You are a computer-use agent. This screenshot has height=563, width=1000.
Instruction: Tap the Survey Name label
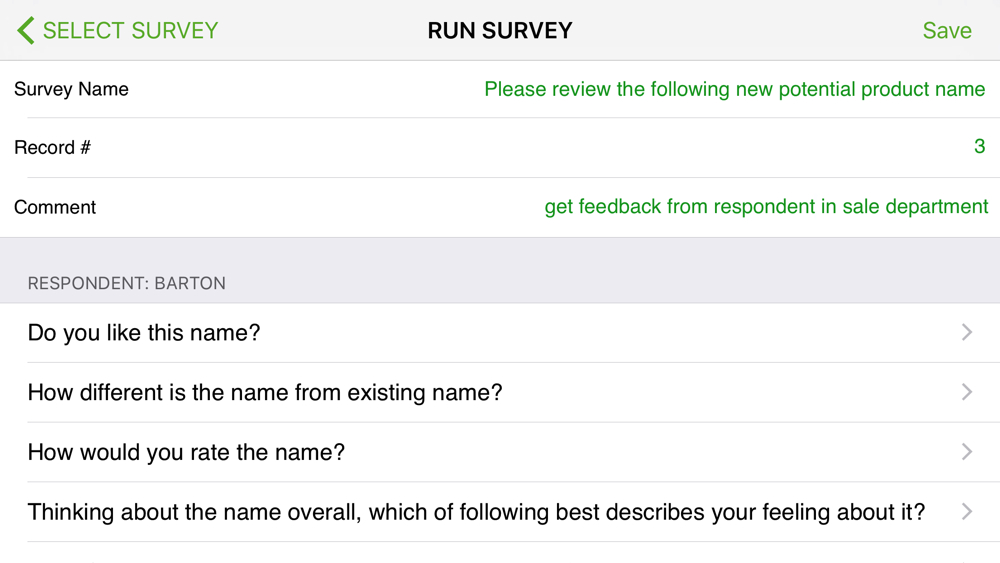(x=71, y=89)
